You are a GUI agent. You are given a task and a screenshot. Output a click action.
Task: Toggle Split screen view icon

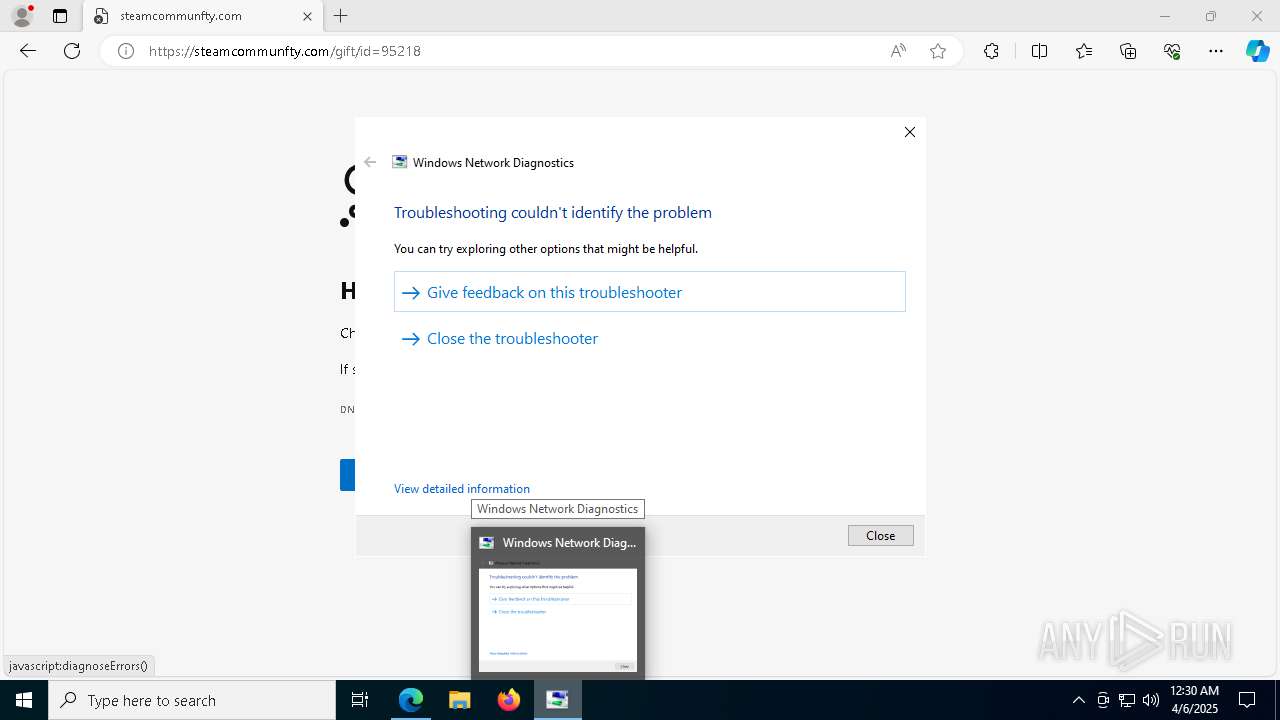(1039, 51)
